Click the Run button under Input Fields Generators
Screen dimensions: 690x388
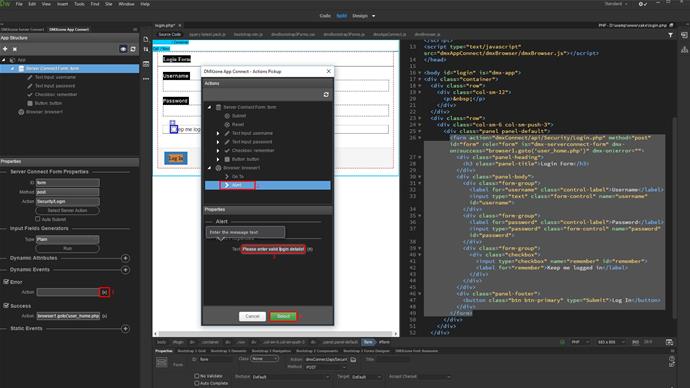click(67, 249)
